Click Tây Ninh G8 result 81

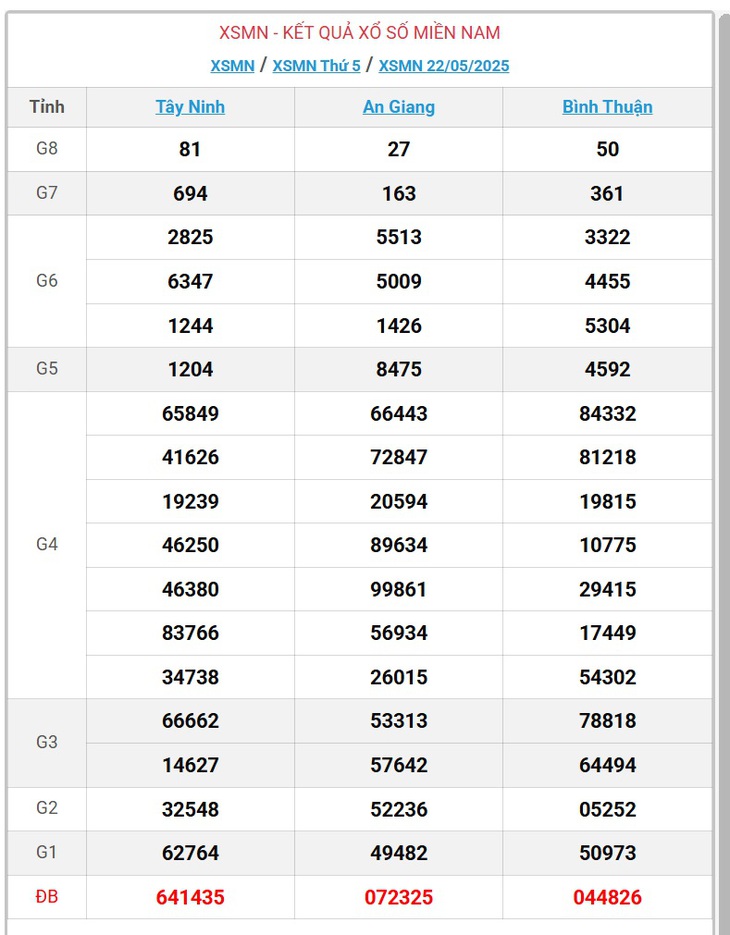(x=190, y=149)
